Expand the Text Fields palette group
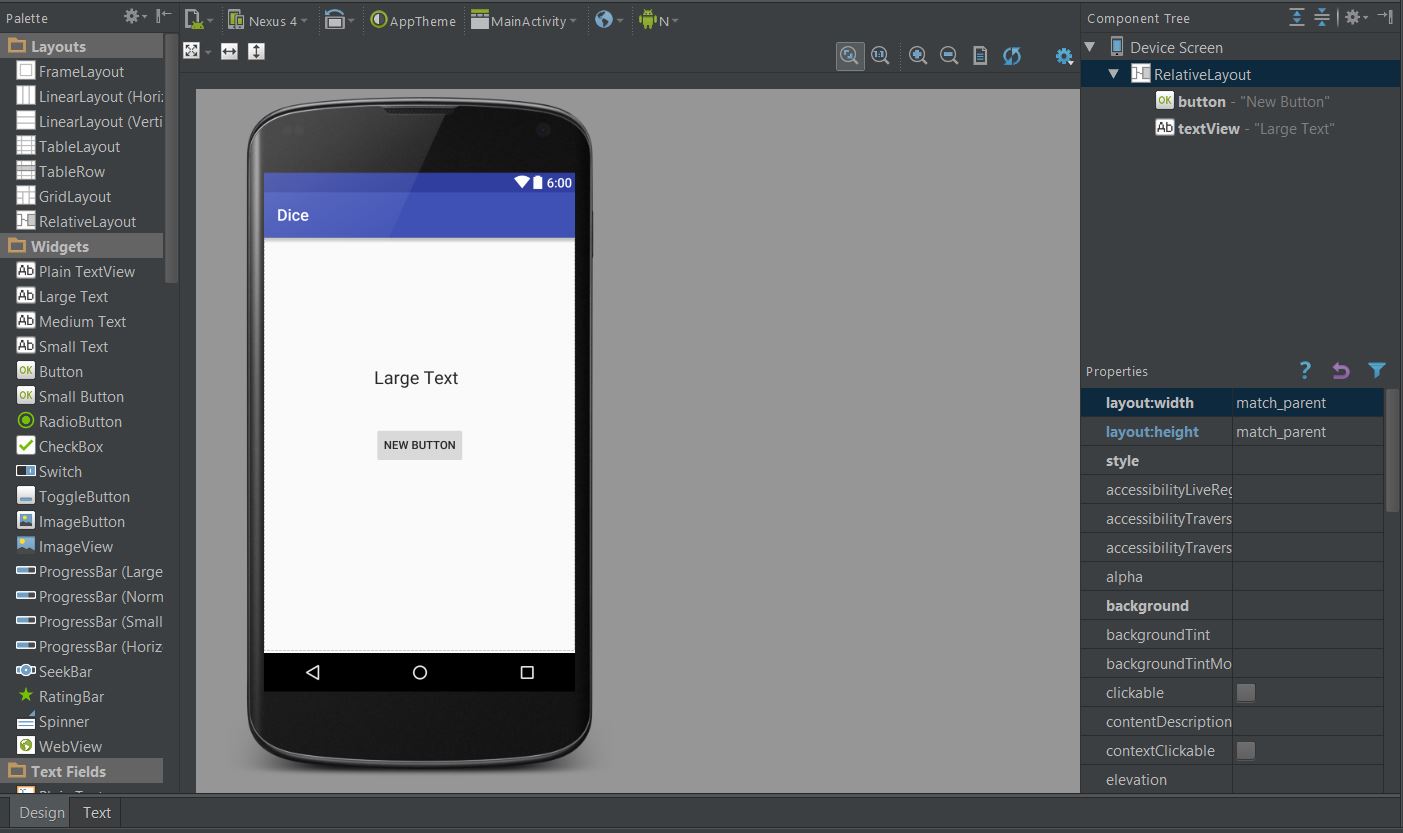This screenshot has width=1403, height=833. click(81, 771)
